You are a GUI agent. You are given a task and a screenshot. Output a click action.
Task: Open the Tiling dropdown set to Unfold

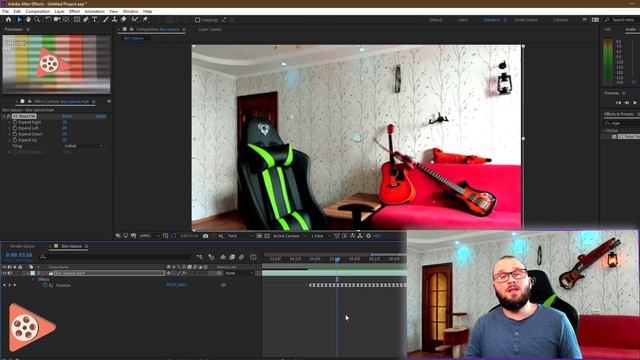click(83, 146)
